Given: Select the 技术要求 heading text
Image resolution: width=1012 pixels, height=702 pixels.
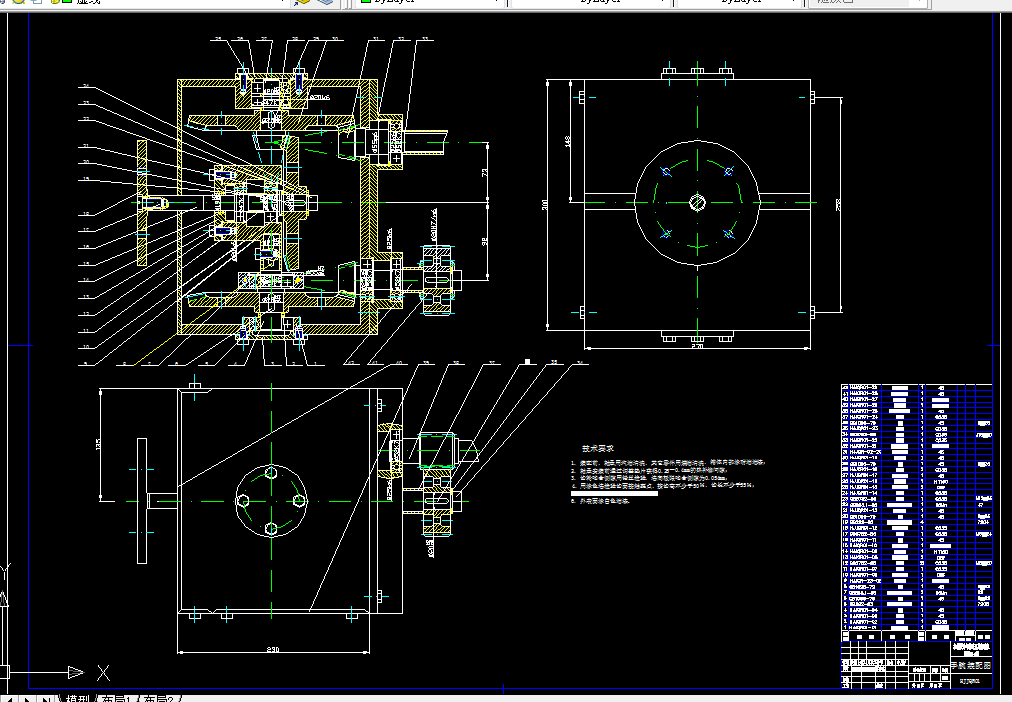Looking at the screenshot, I should click(598, 448).
